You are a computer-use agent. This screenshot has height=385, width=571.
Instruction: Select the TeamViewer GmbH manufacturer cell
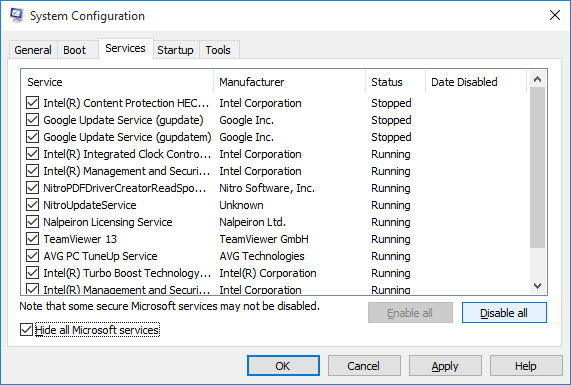pyautogui.click(x=264, y=239)
